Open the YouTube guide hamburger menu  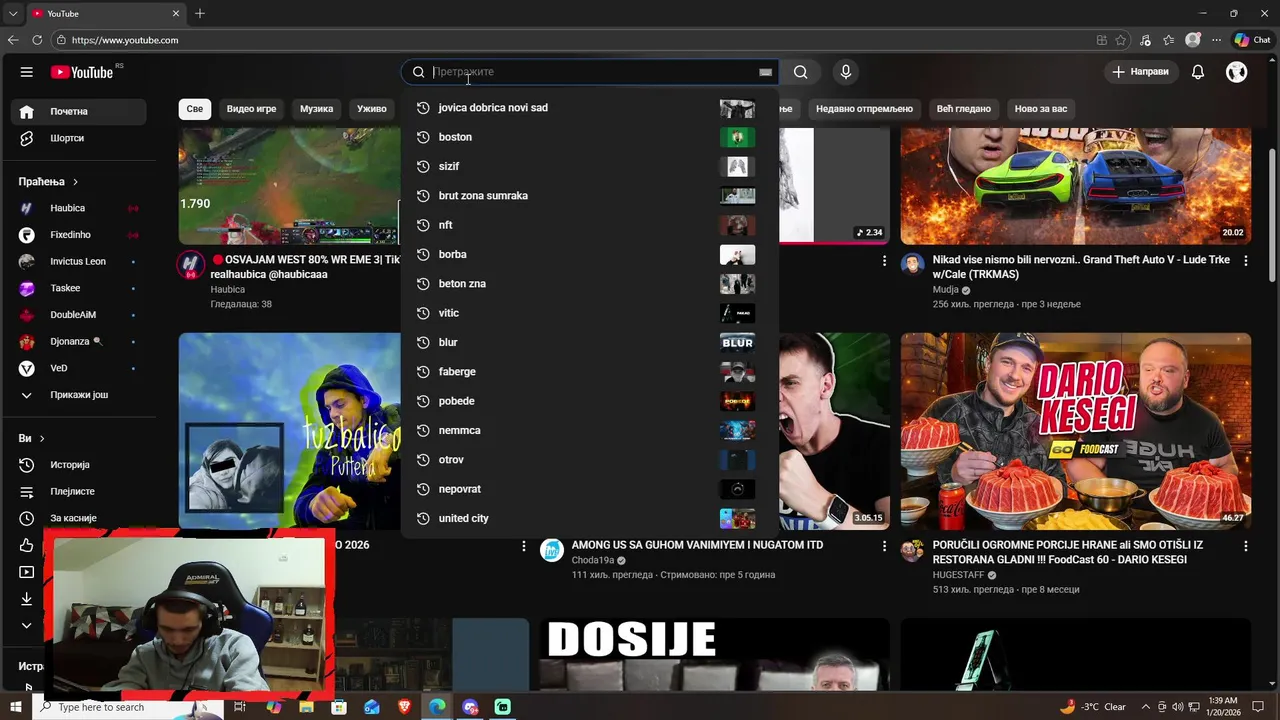point(27,72)
